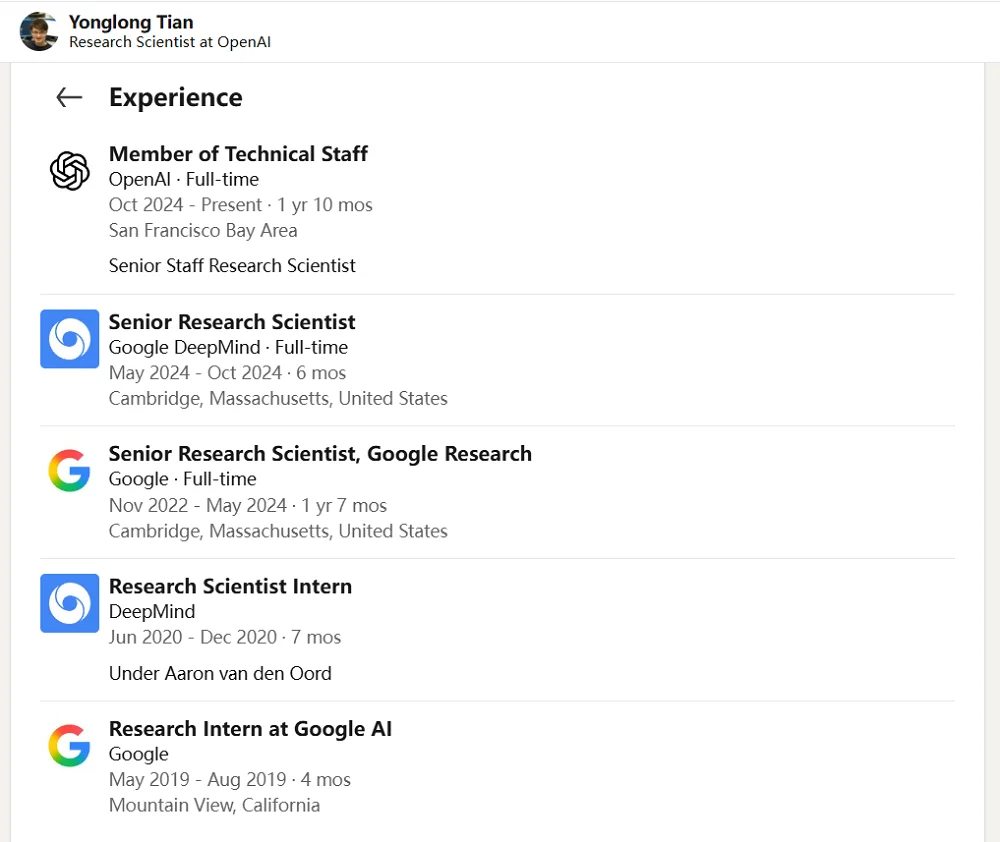Select OpenAI · Full-time company line
The height and width of the screenshot is (842, 1000).
(184, 179)
